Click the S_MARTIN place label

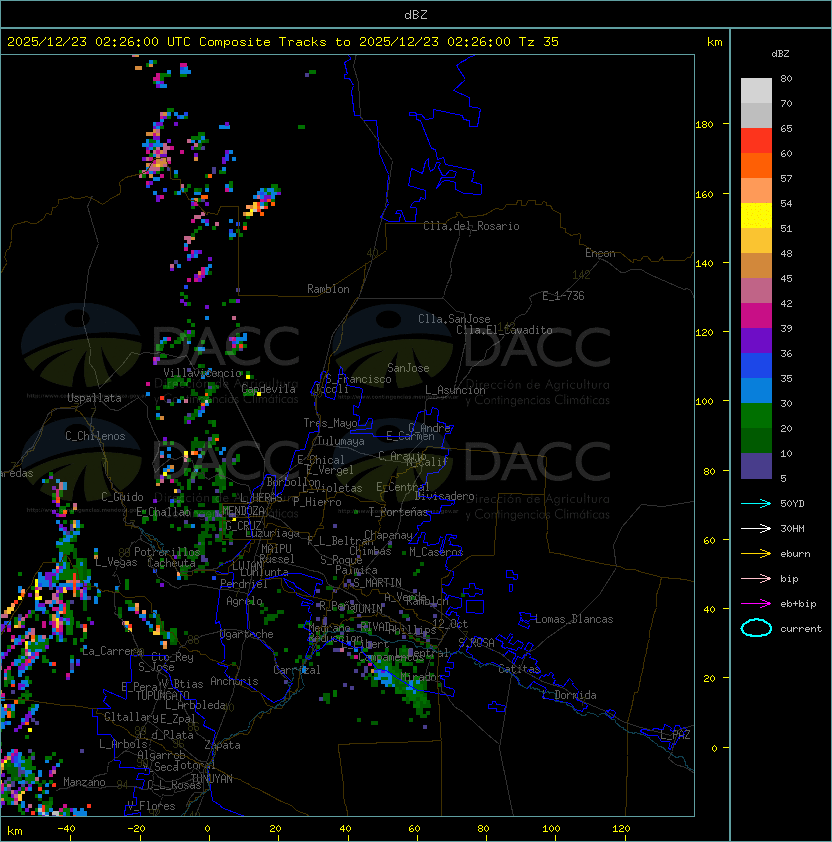(377, 583)
